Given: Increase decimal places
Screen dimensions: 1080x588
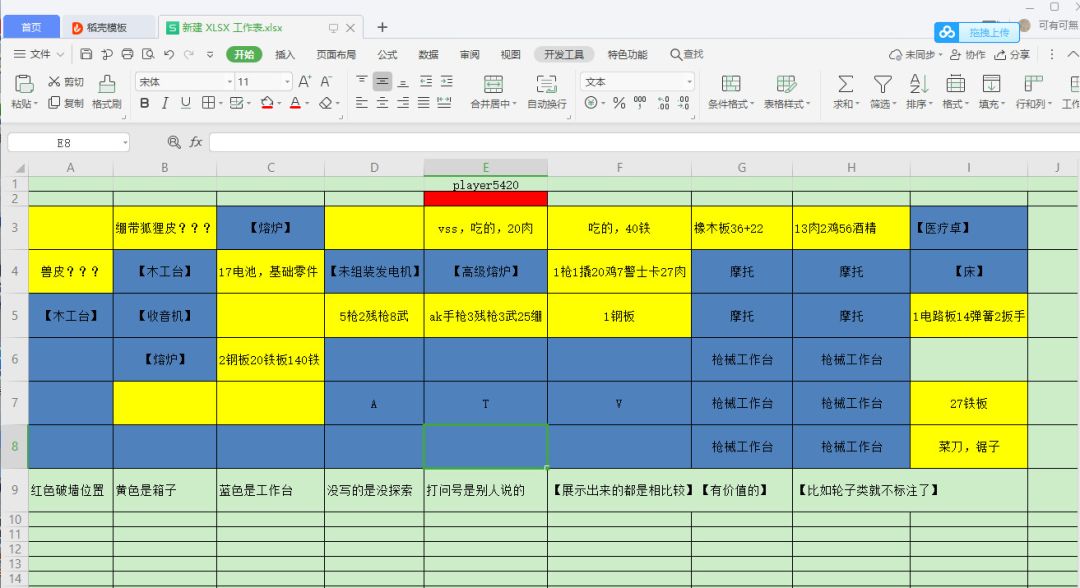Looking at the screenshot, I should [663, 103].
